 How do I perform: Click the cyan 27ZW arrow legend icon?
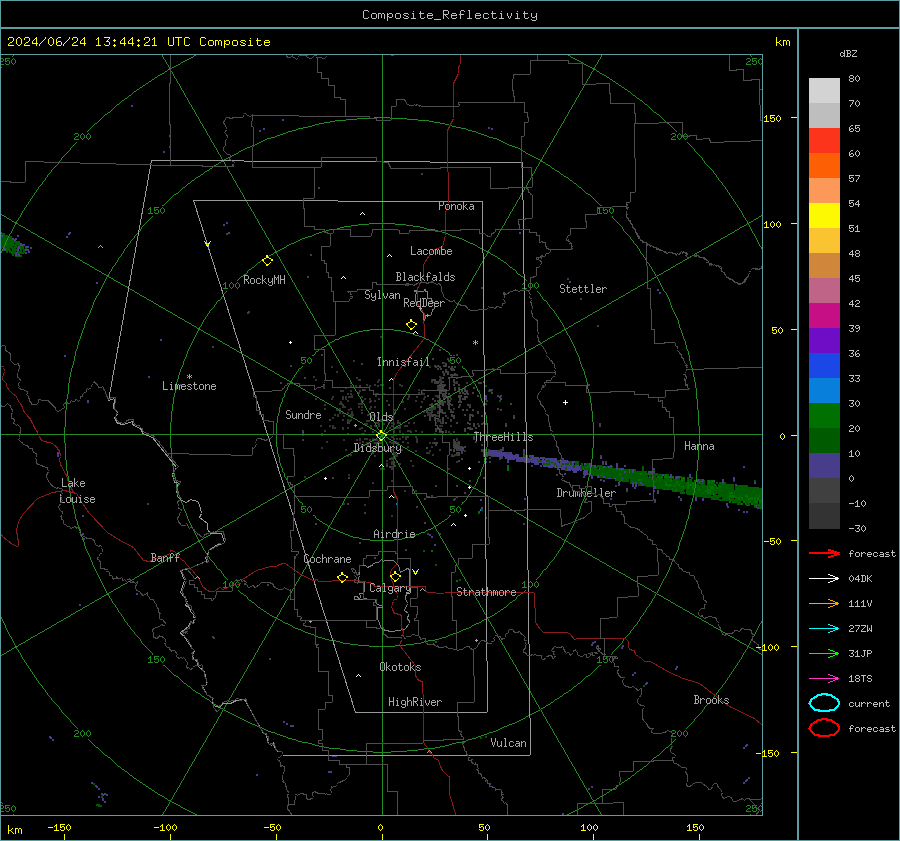[824, 629]
